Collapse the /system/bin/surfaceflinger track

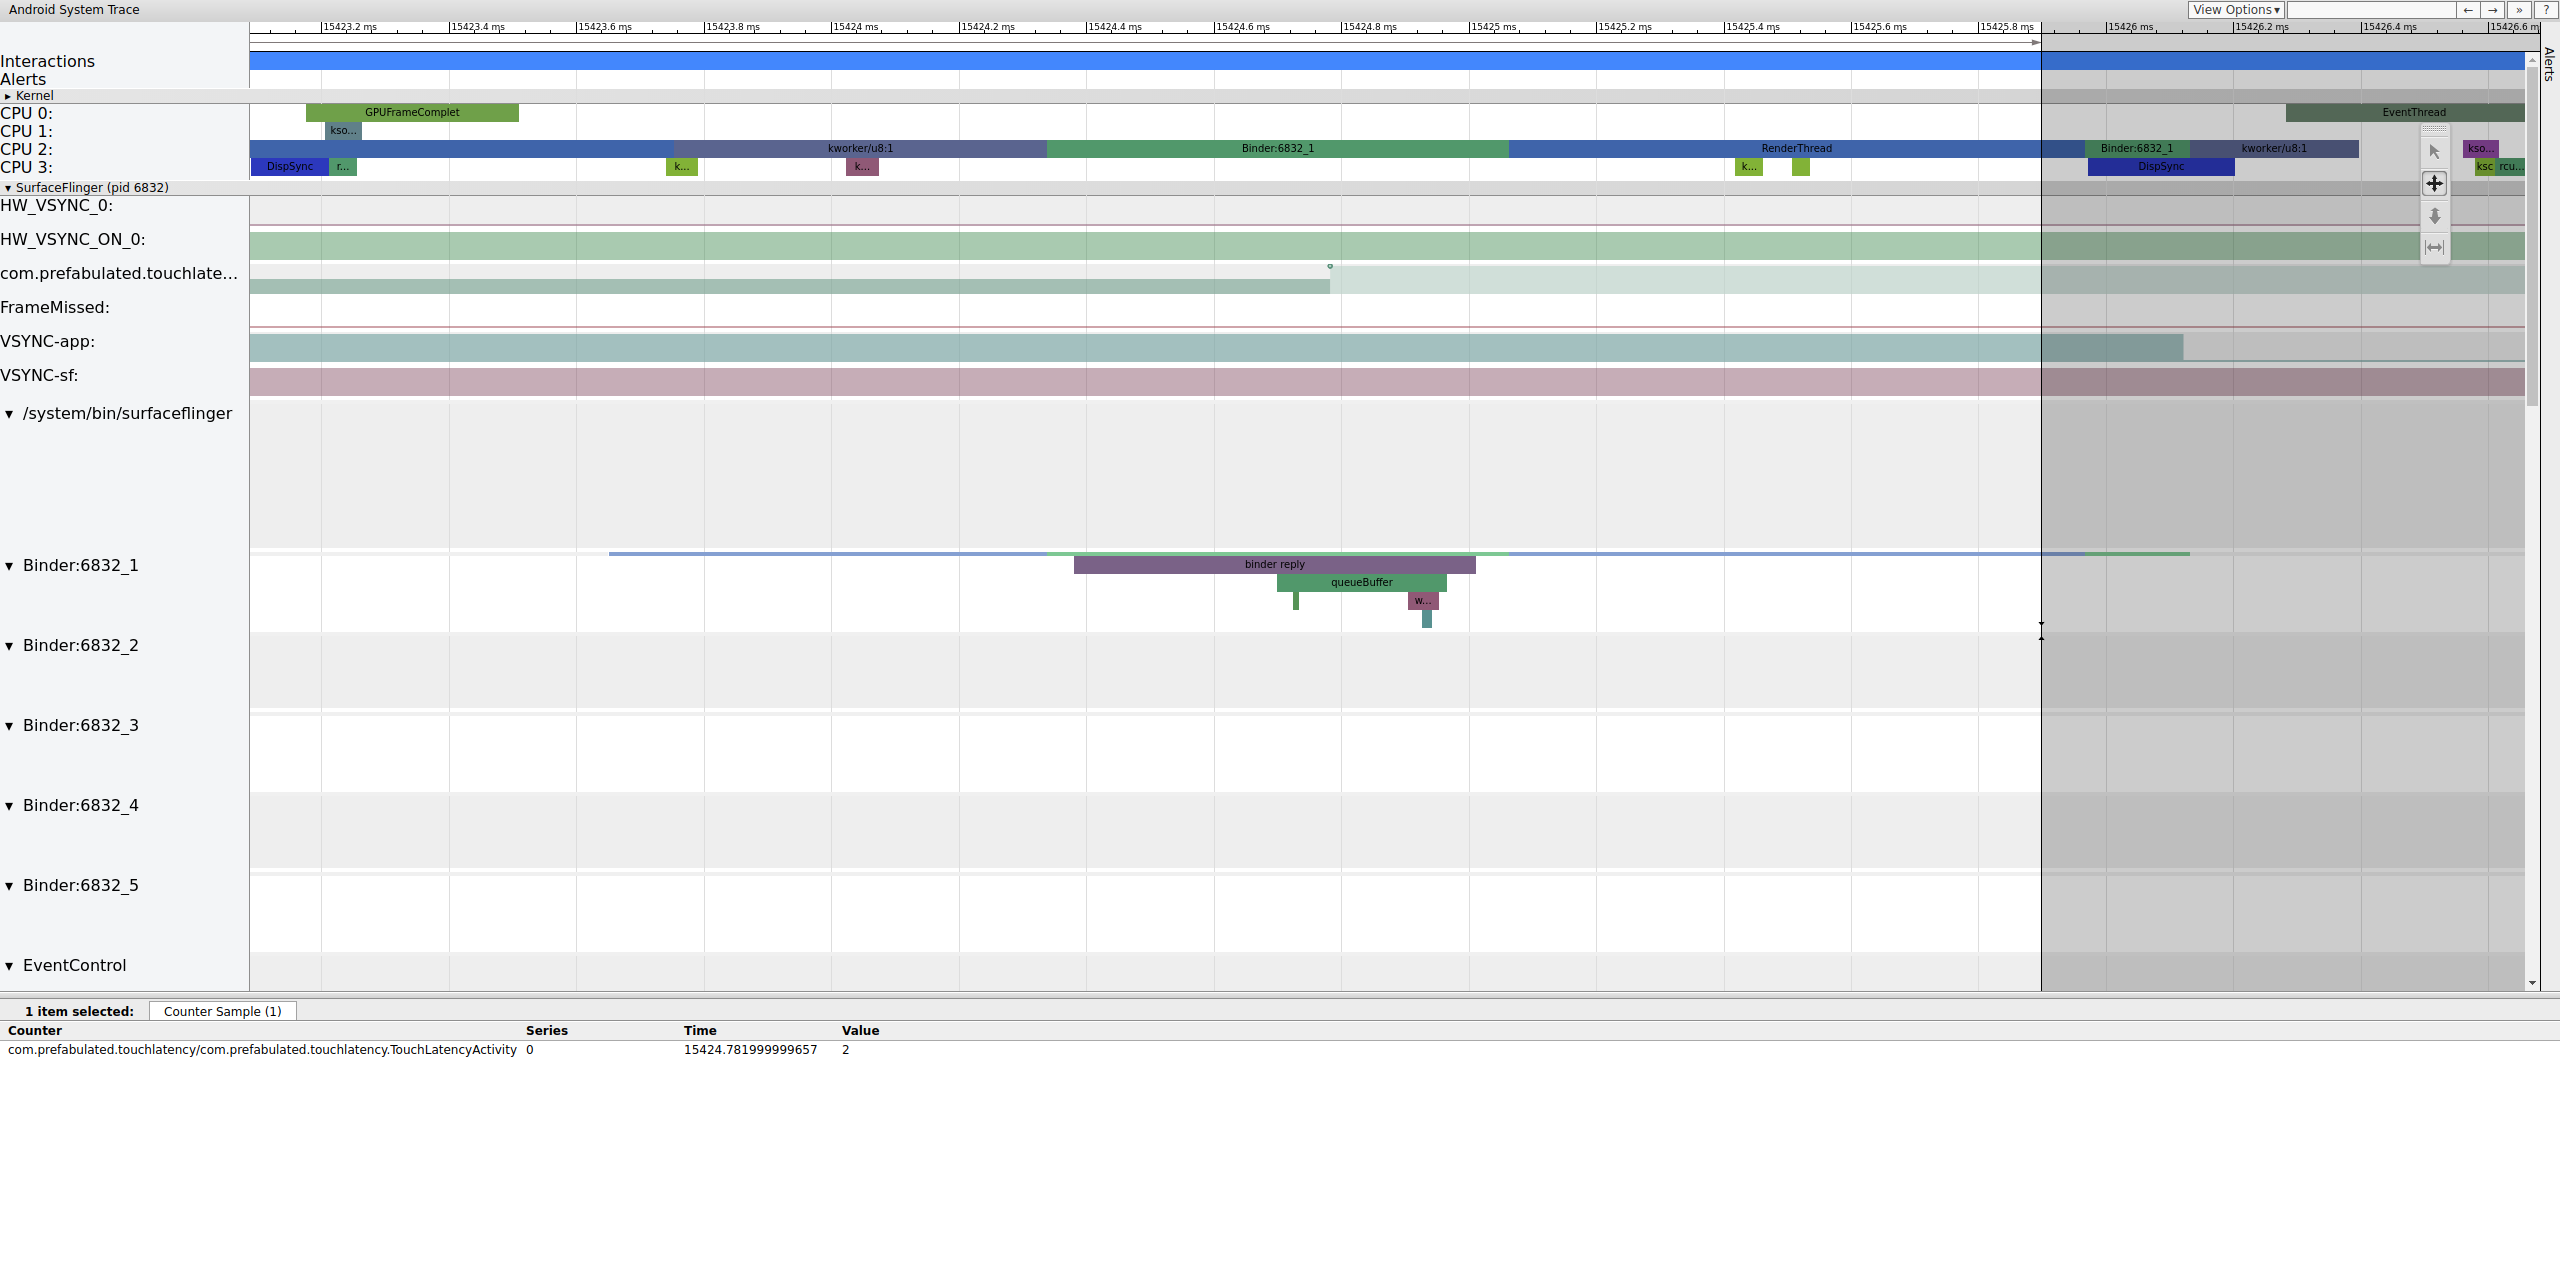(9, 414)
